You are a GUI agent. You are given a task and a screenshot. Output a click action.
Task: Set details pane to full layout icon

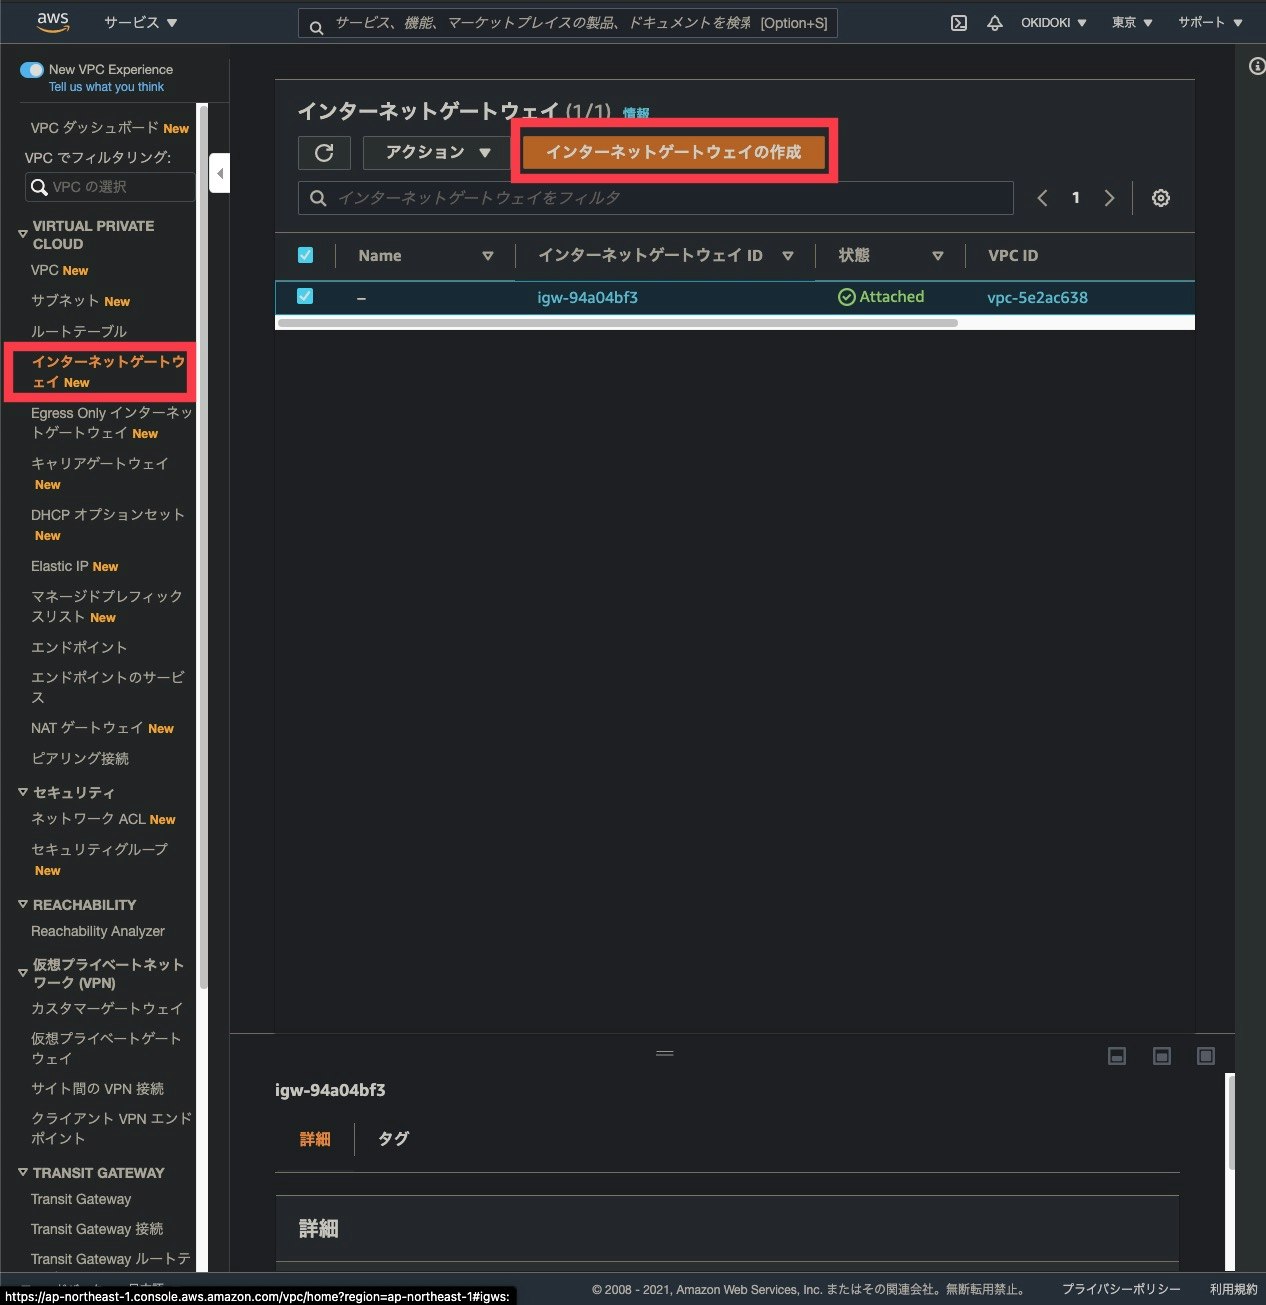pyautogui.click(x=1206, y=1056)
